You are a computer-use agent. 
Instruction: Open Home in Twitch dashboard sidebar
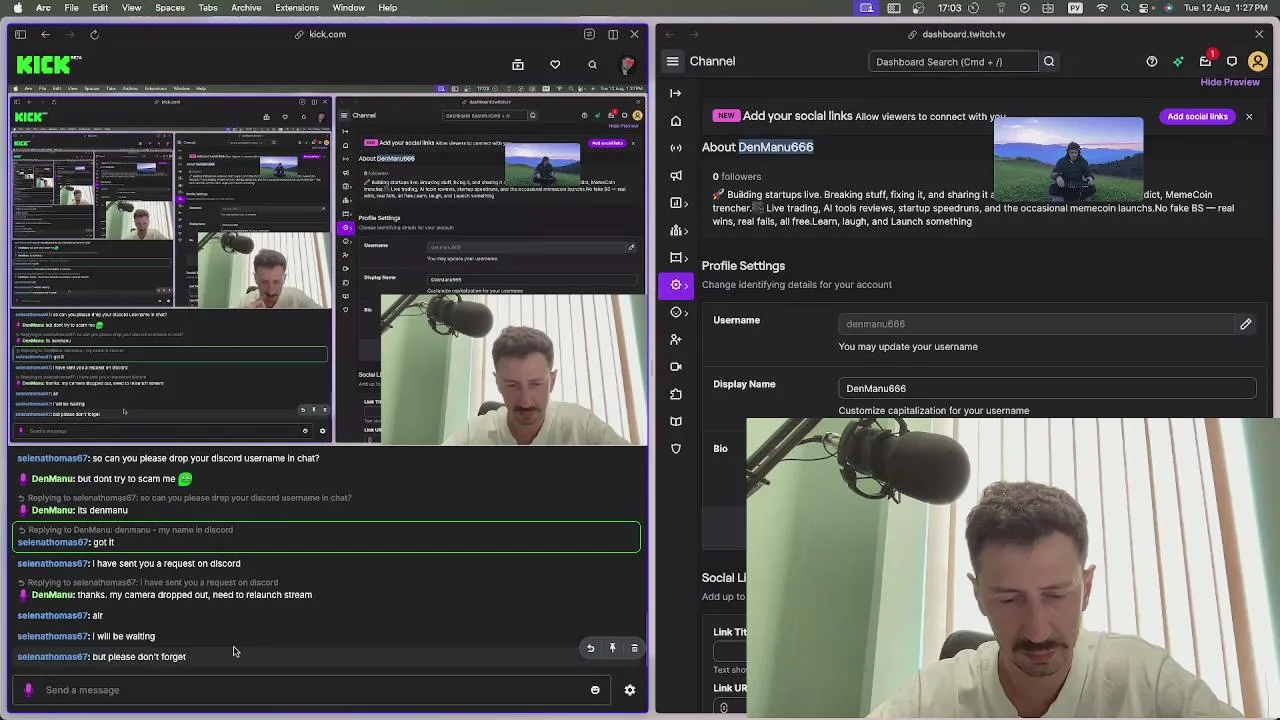[x=676, y=121]
